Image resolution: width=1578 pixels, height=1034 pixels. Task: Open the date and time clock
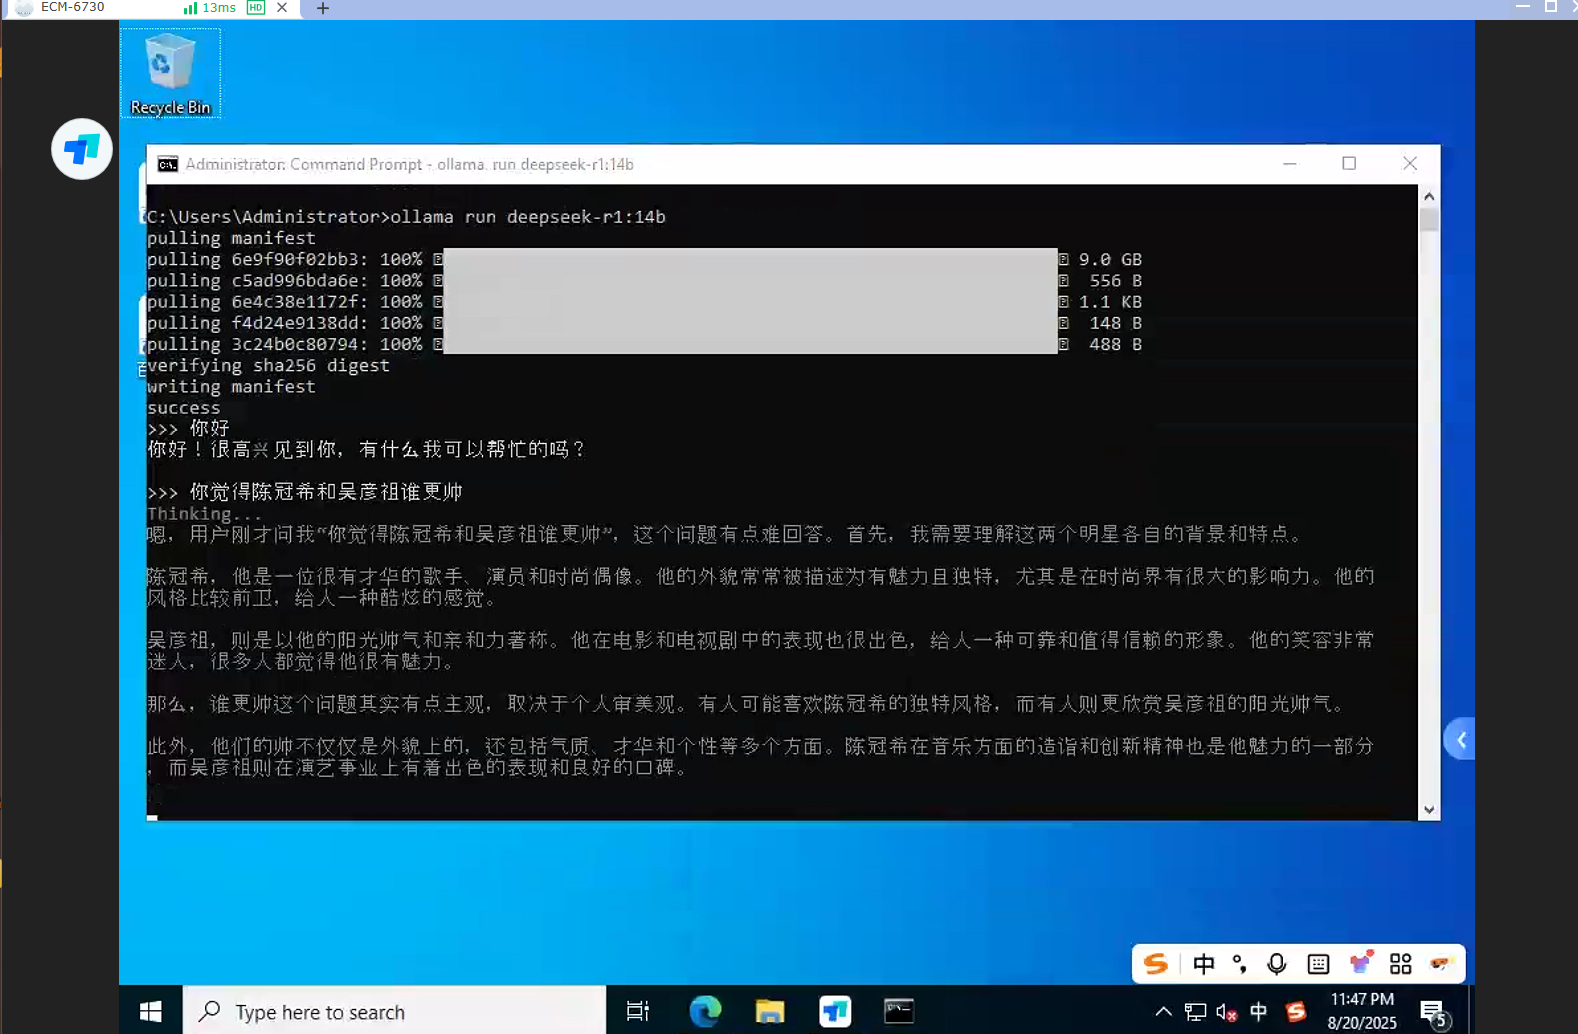pos(1362,1011)
